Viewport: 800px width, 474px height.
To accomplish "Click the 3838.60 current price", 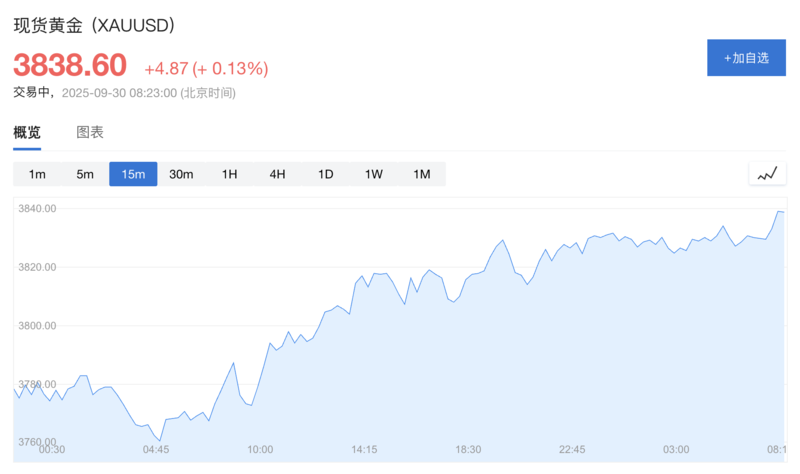I will click(70, 65).
